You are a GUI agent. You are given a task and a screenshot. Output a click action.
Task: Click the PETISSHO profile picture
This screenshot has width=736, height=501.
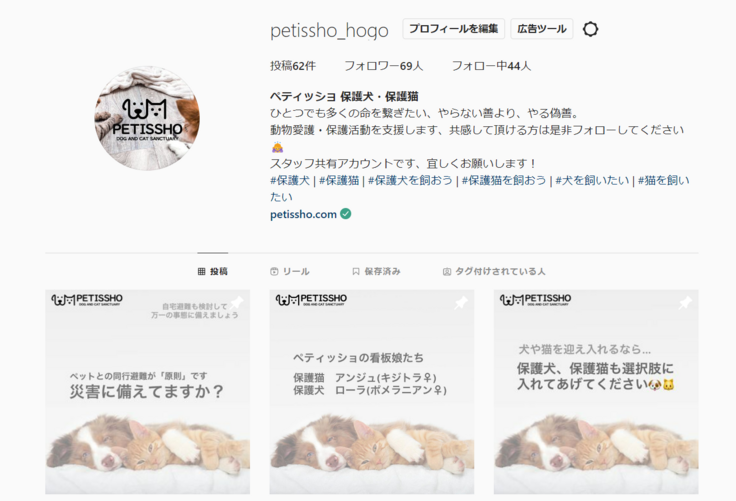coord(147,118)
